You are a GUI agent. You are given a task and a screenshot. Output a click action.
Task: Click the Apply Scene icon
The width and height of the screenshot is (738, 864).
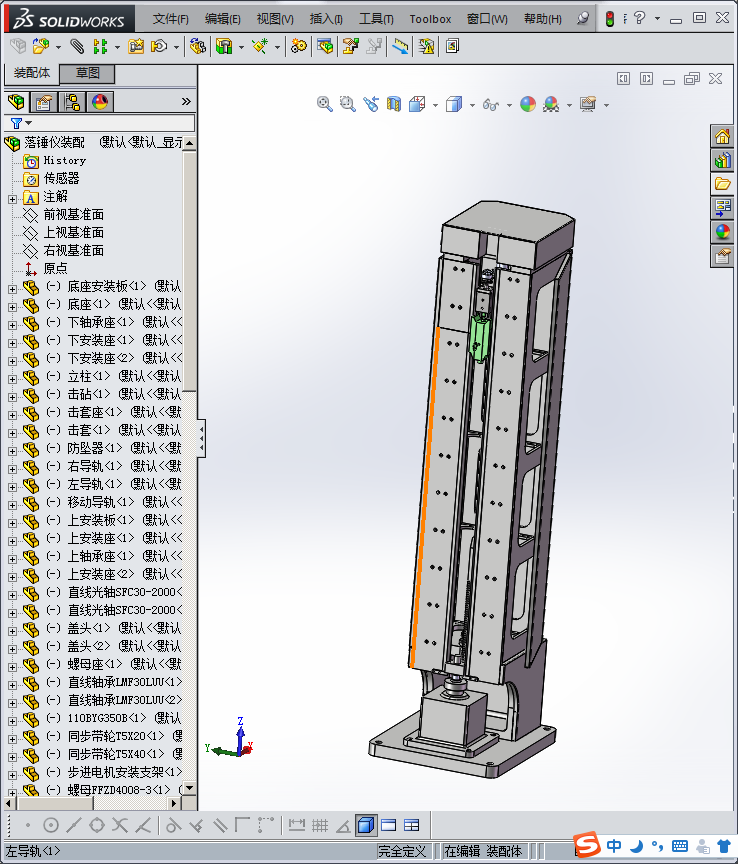(551, 104)
